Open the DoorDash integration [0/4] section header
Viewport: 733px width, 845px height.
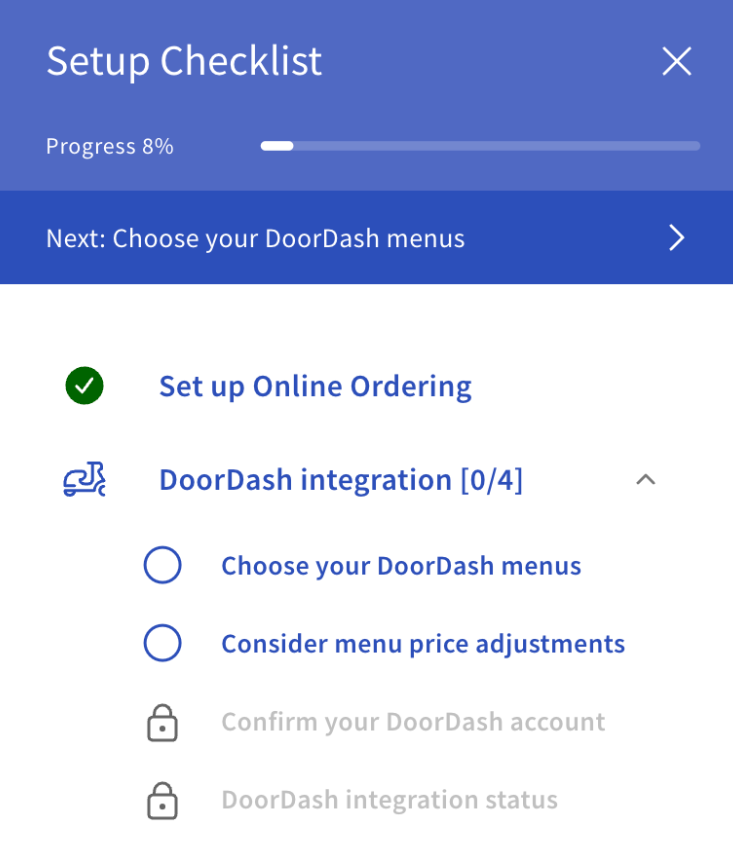click(342, 480)
